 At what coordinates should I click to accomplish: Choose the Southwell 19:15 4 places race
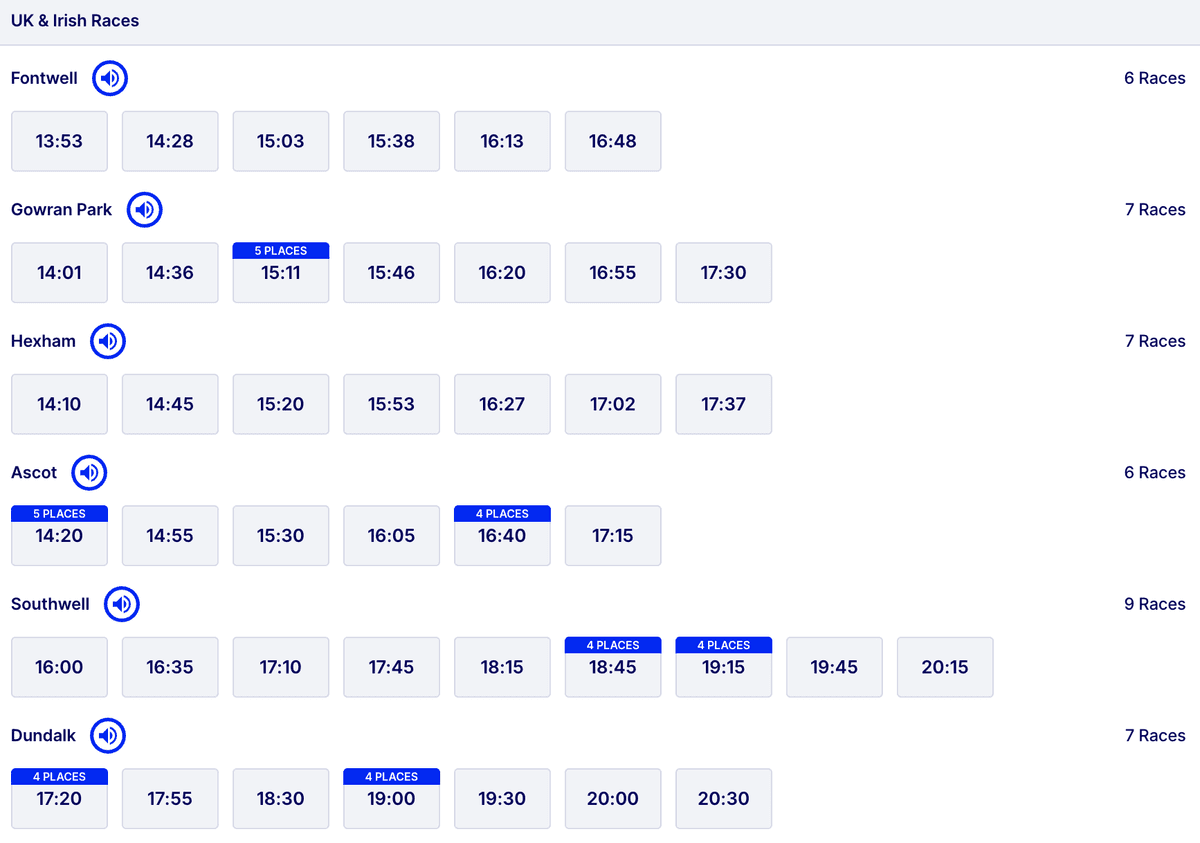(x=724, y=667)
